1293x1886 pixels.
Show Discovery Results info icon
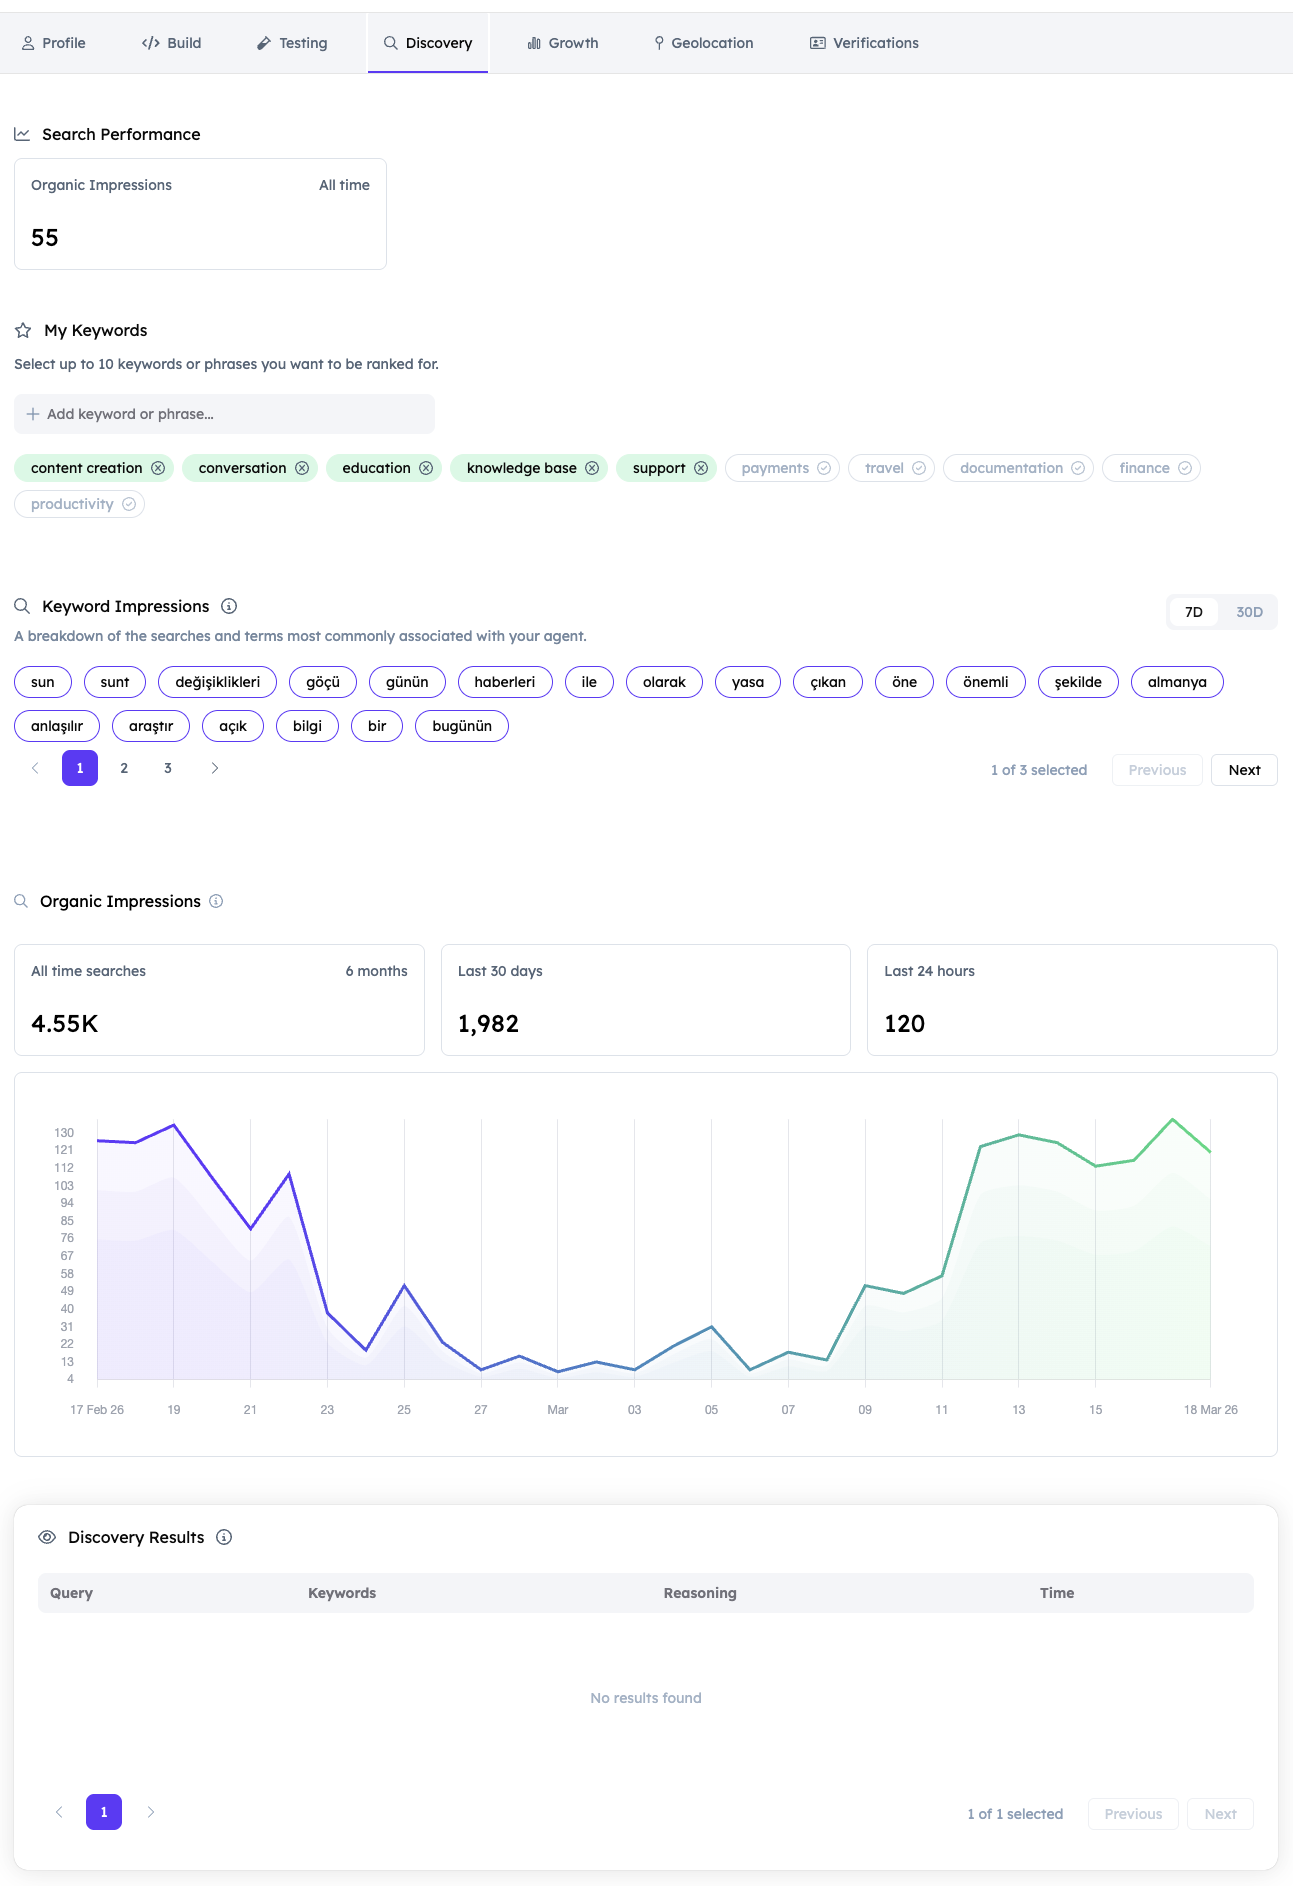click(x=224, y=1537)
